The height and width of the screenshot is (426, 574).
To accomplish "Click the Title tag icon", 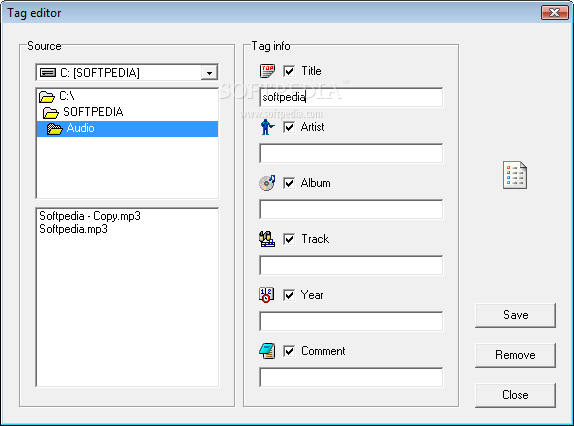I will tap(267, 71).
